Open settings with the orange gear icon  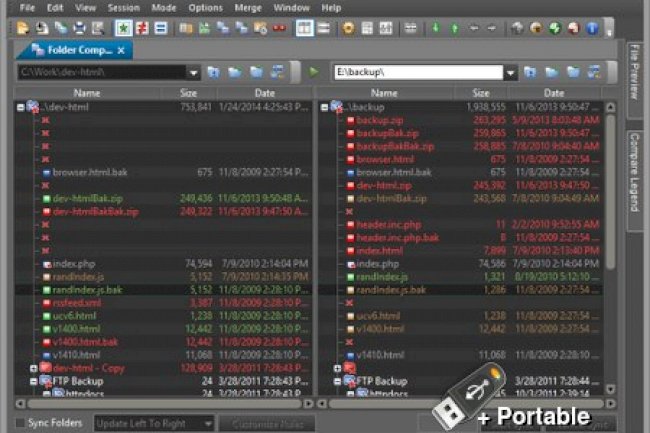(x=349, y=28)
